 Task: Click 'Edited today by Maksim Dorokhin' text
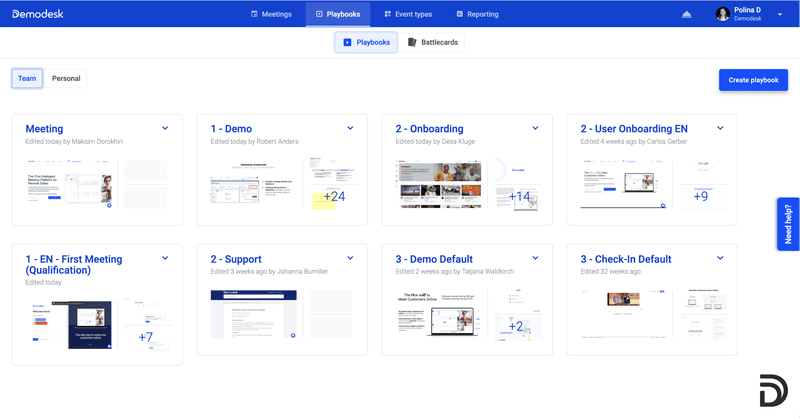coord(74,141)
